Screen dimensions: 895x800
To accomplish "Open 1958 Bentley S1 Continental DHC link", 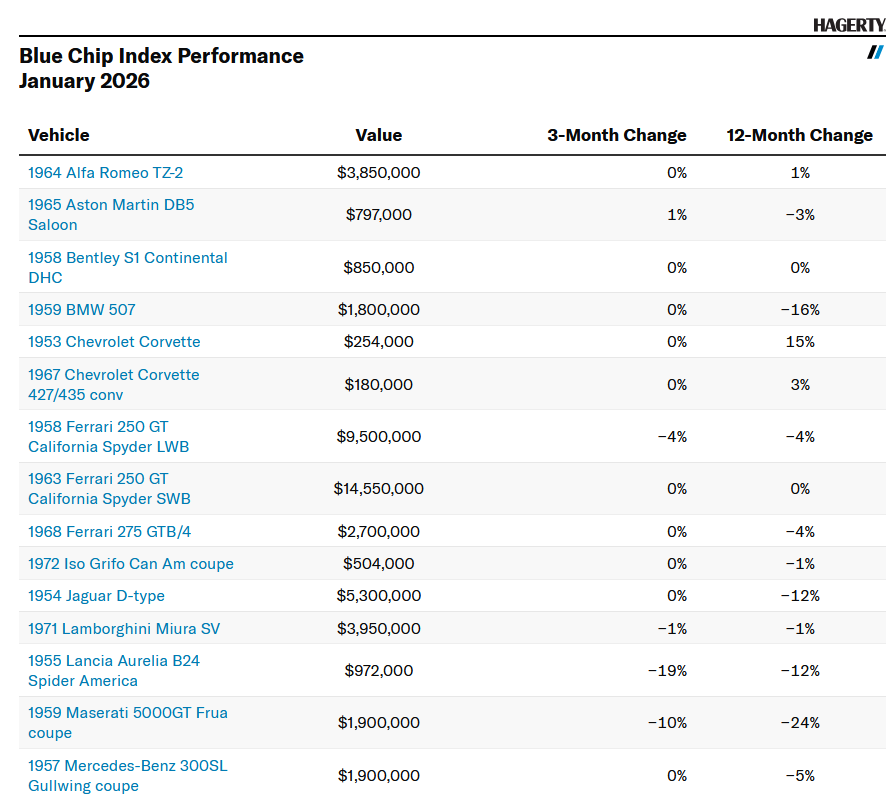I will click(127, 258).
